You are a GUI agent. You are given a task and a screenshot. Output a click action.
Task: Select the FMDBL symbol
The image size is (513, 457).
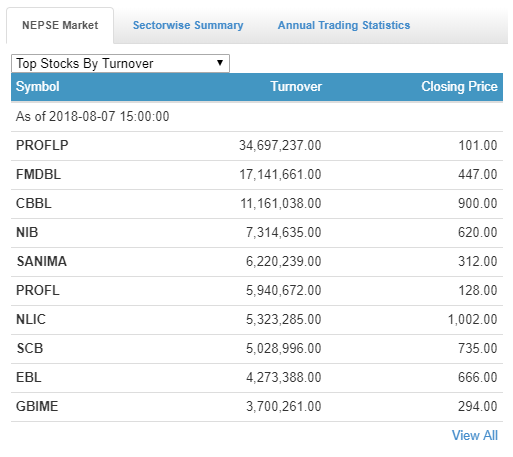point(39,174)
